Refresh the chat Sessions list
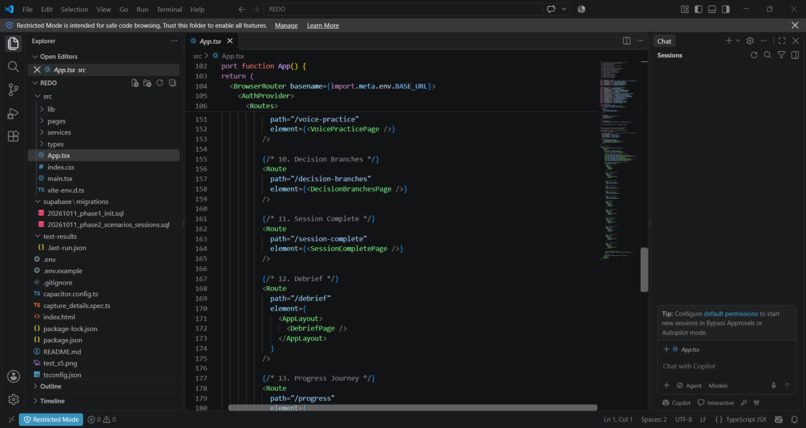The image size is (806, 428). [x=754, y=55]
